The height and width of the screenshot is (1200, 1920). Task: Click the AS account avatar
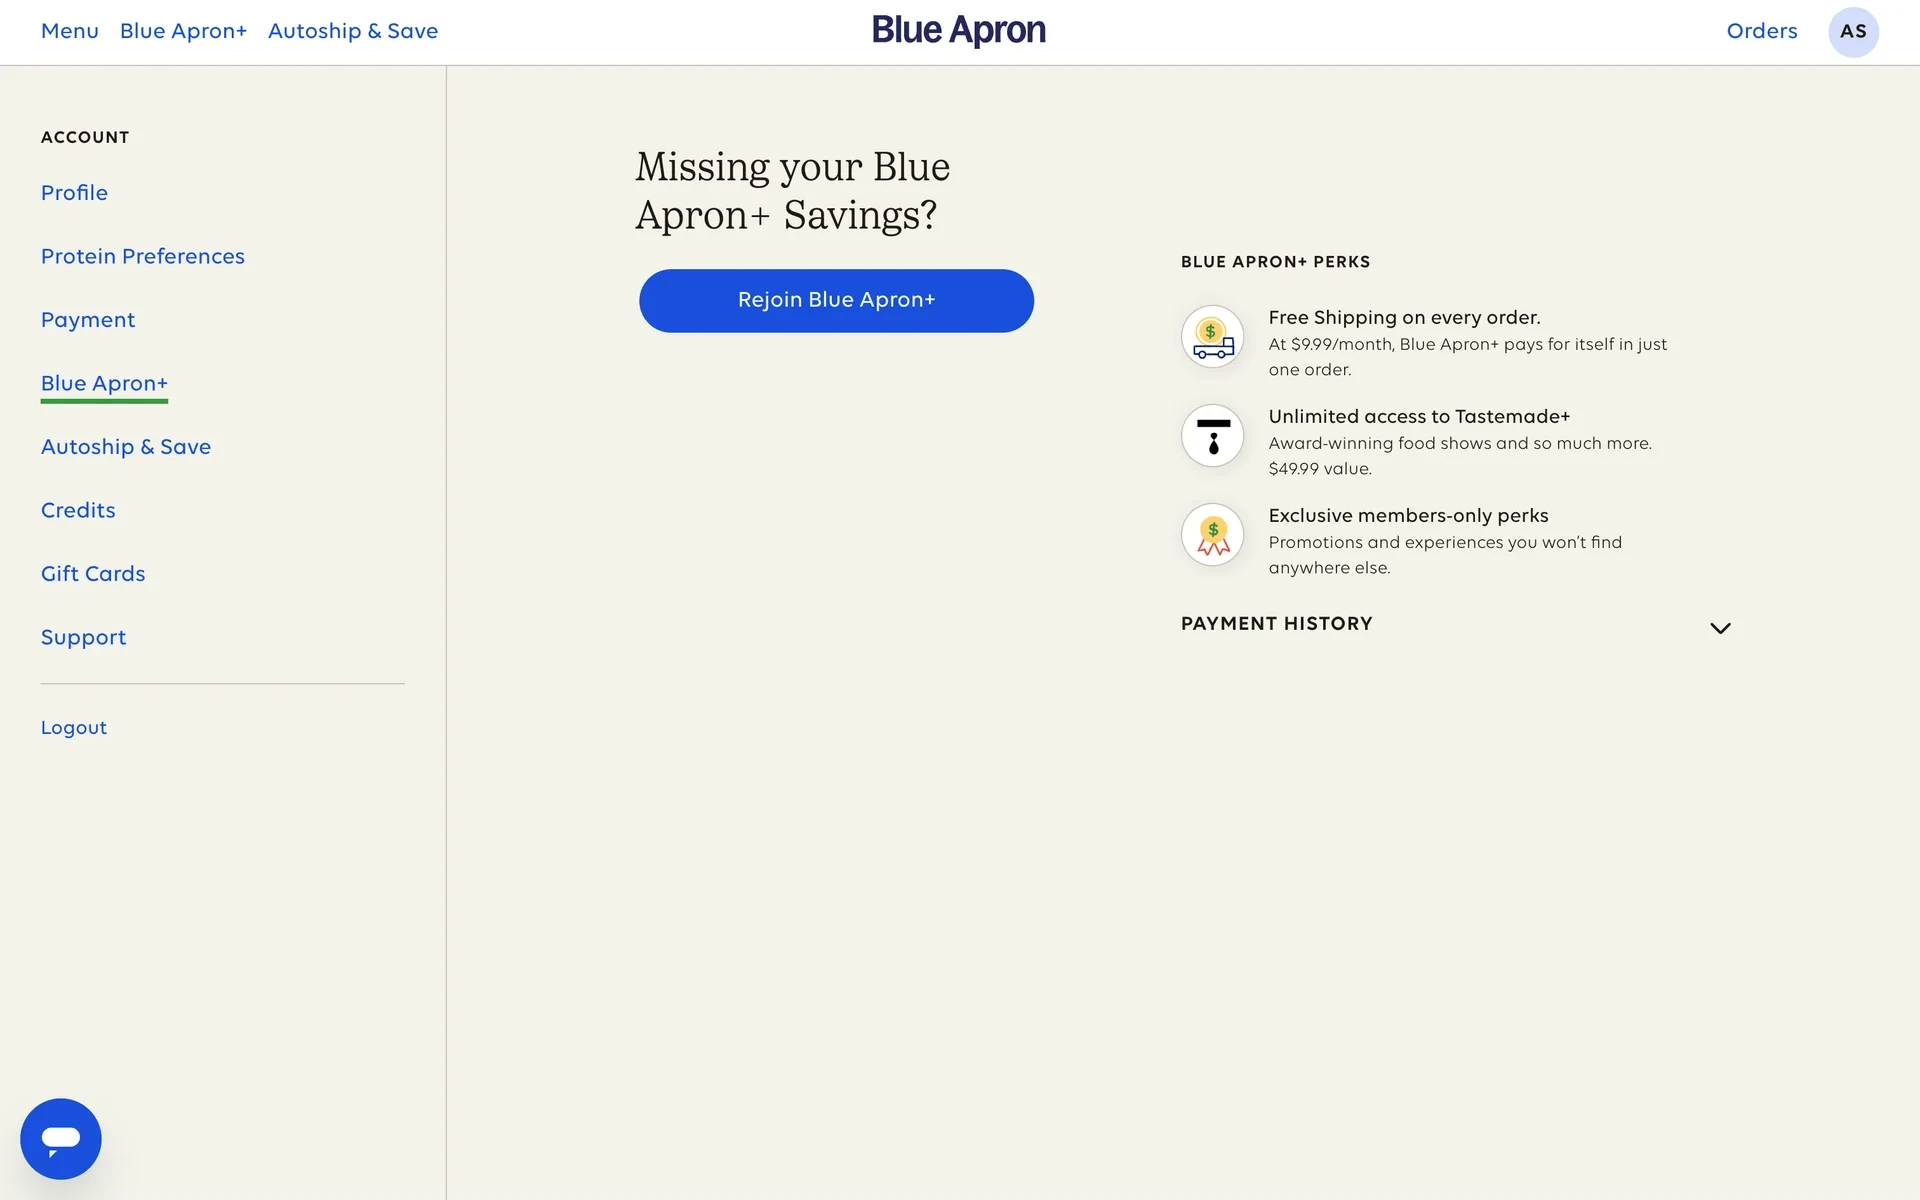[x=1853, y=31]
